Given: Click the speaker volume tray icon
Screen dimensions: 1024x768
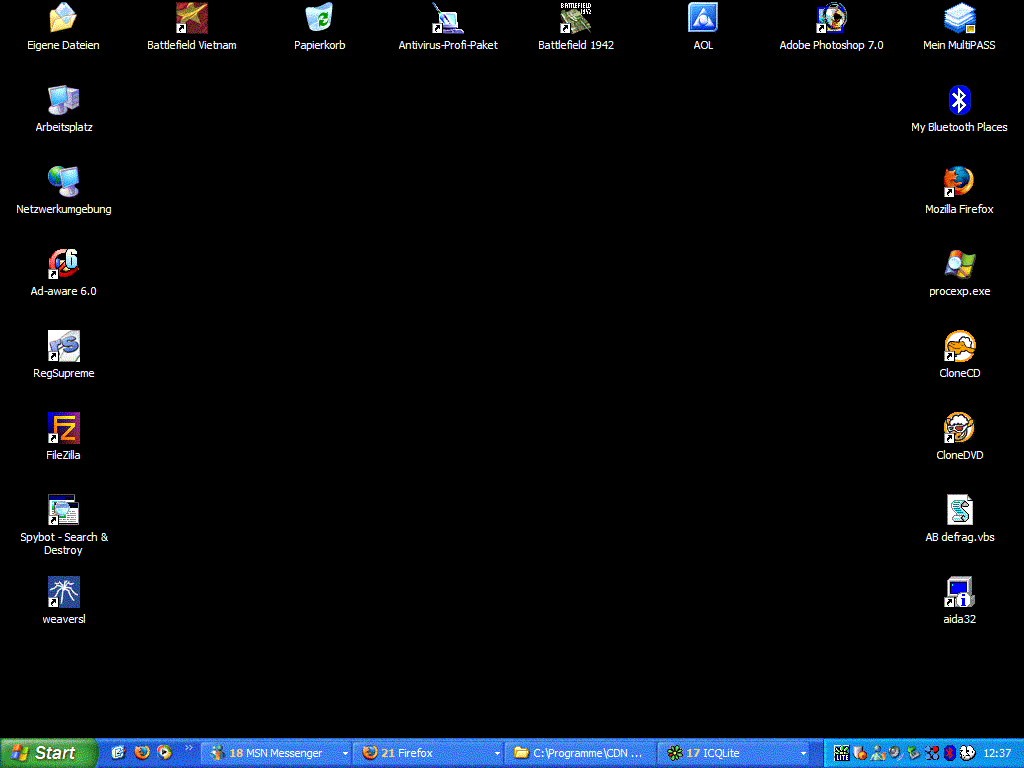Looking at the screenshot, I should (895, 753).
